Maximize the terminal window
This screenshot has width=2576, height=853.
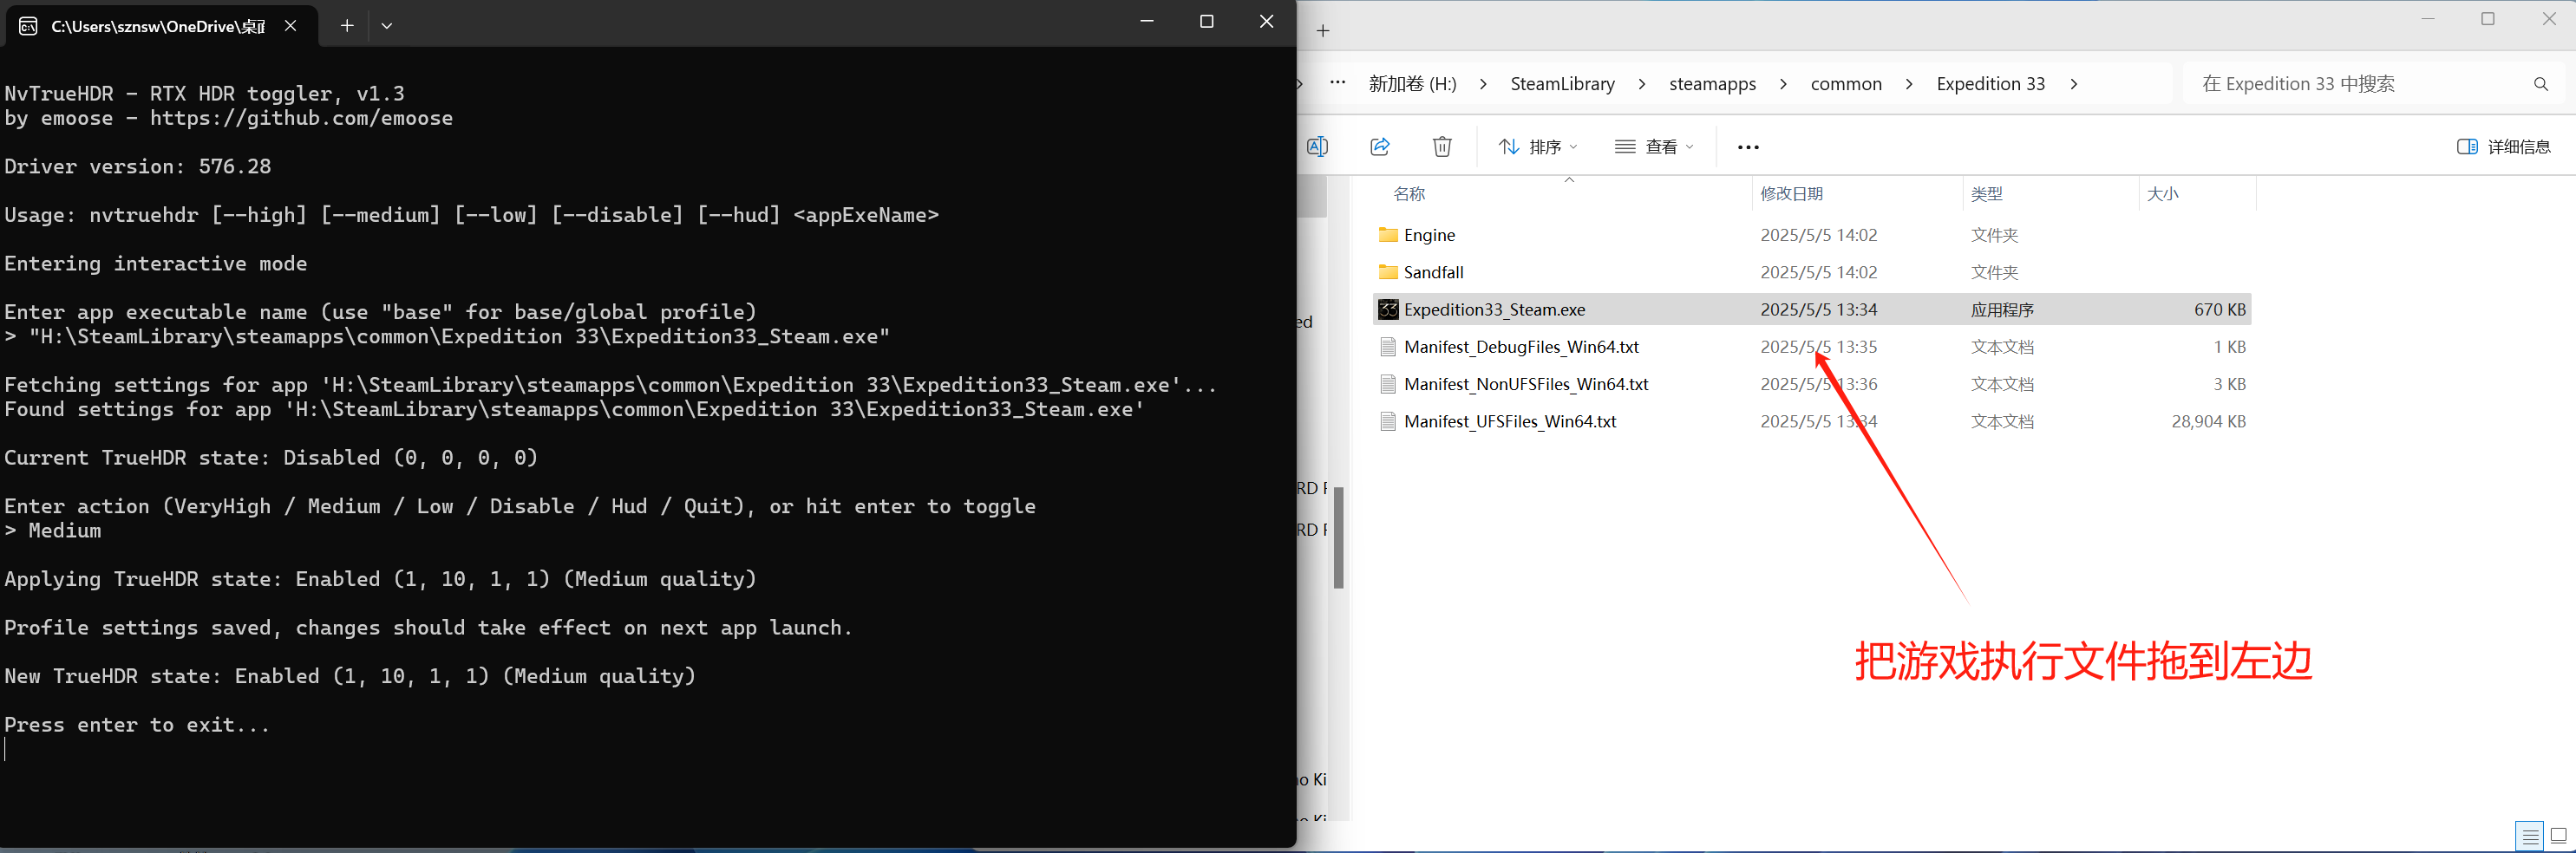click(1207, 22)
